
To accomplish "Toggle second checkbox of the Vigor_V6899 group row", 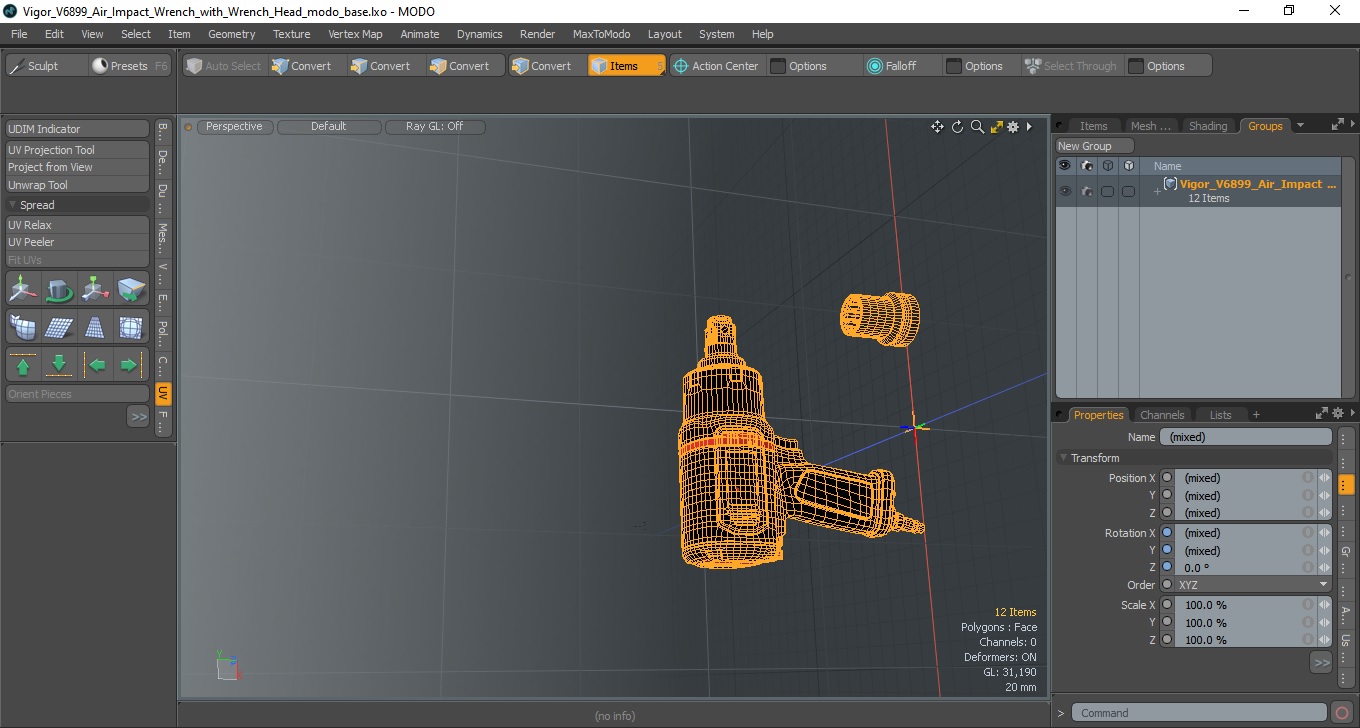I will pyautogui.click(x=1128, y=191).
